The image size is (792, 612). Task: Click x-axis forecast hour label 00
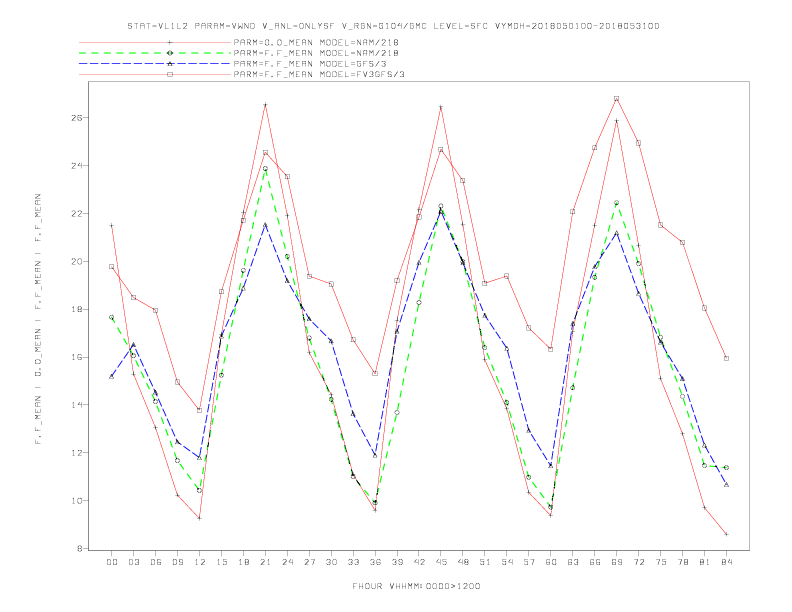pyautogui.click(x=112, y=562)
